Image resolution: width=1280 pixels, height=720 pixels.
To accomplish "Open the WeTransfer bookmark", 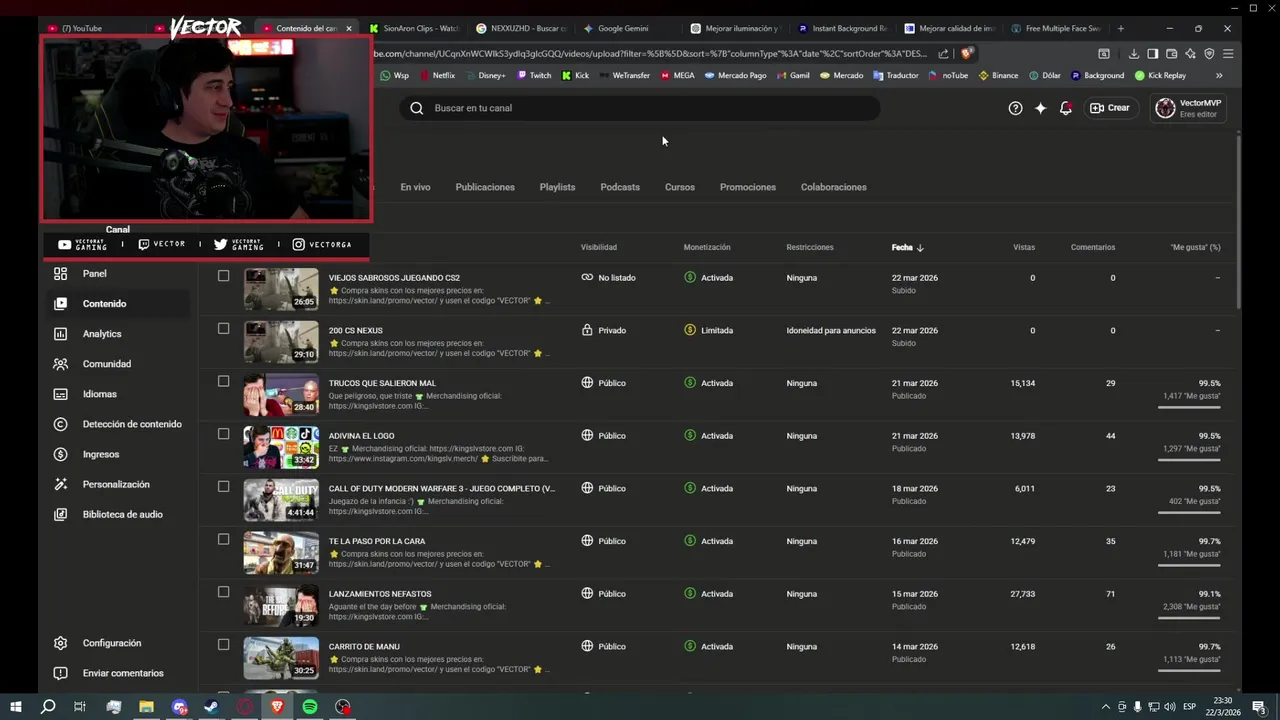I will click(624, 75).
